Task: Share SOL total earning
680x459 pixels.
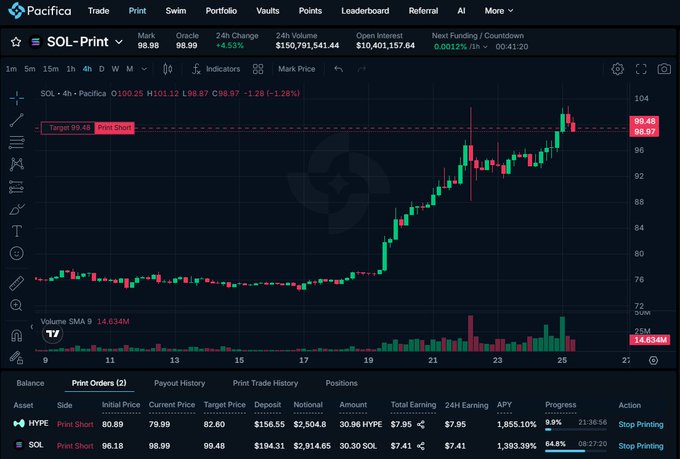Action: tap(421, 446)
